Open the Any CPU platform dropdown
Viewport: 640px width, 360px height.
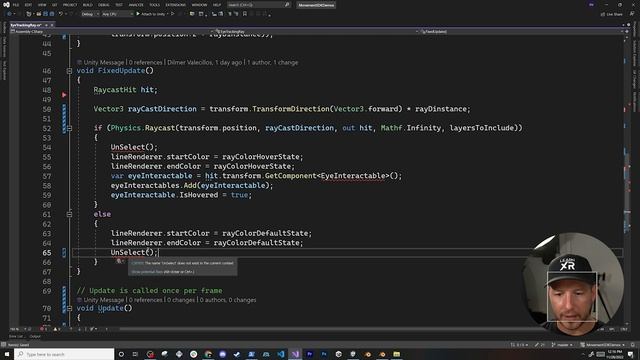pos(117,14)
